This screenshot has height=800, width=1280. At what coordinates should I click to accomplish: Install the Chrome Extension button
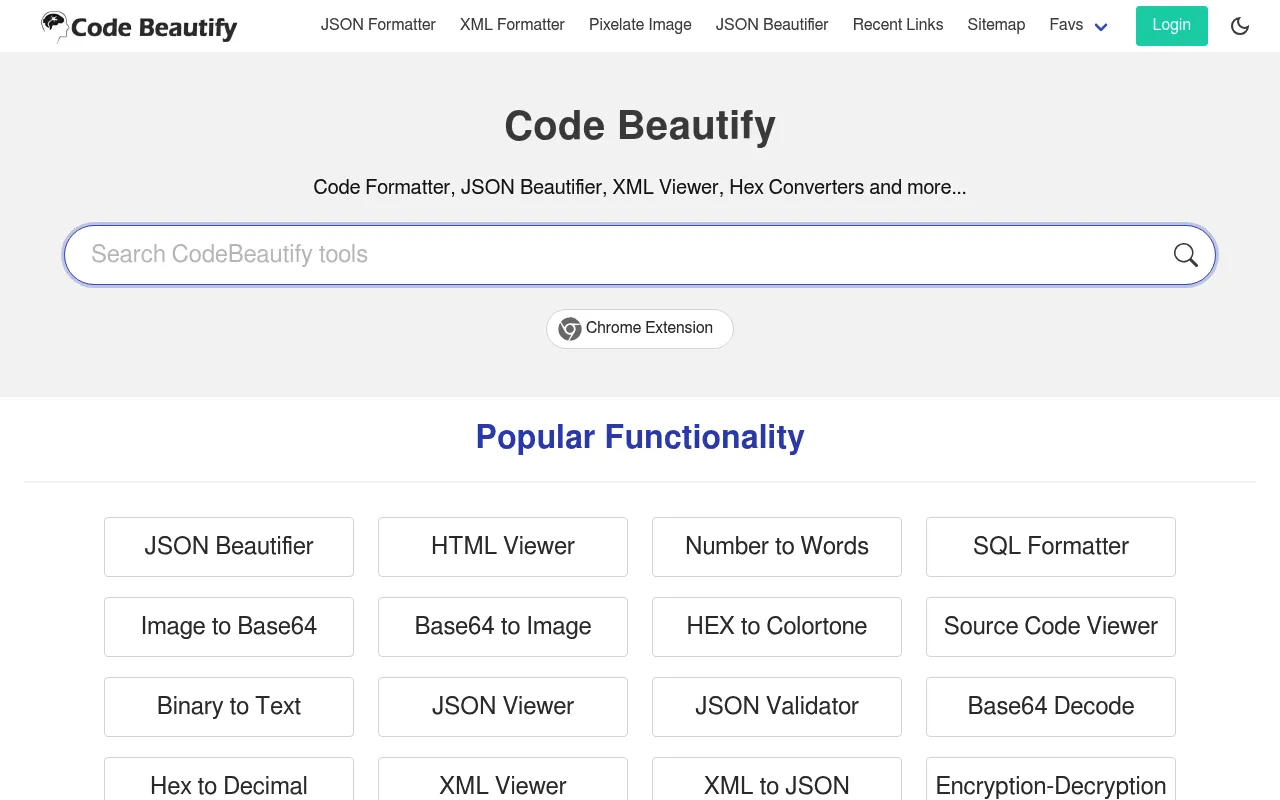point(640,329)
